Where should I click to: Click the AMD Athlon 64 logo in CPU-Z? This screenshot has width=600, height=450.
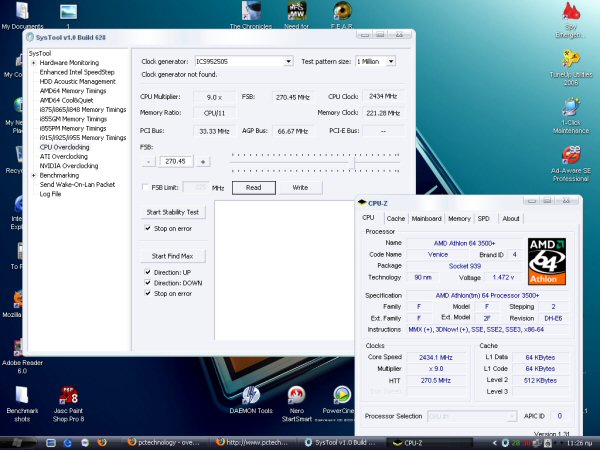[547, 261]
